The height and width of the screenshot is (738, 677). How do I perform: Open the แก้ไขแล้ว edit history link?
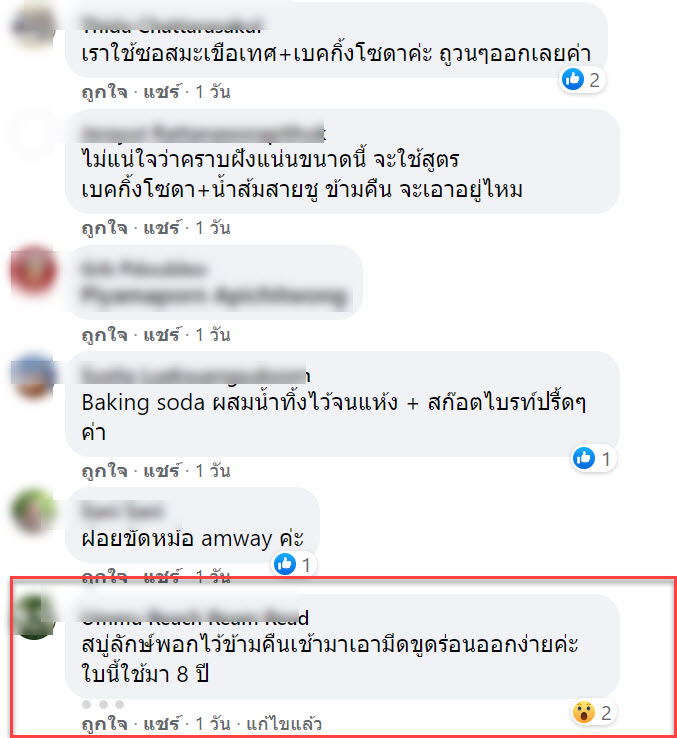284,723
